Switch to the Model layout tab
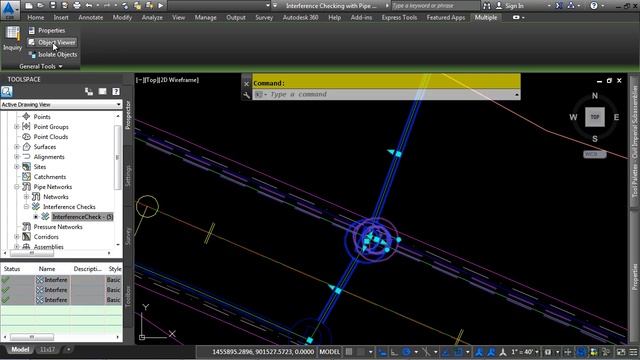Image resolution: width=640 pixels, height=360 pixels. click(x=20, y=349)
